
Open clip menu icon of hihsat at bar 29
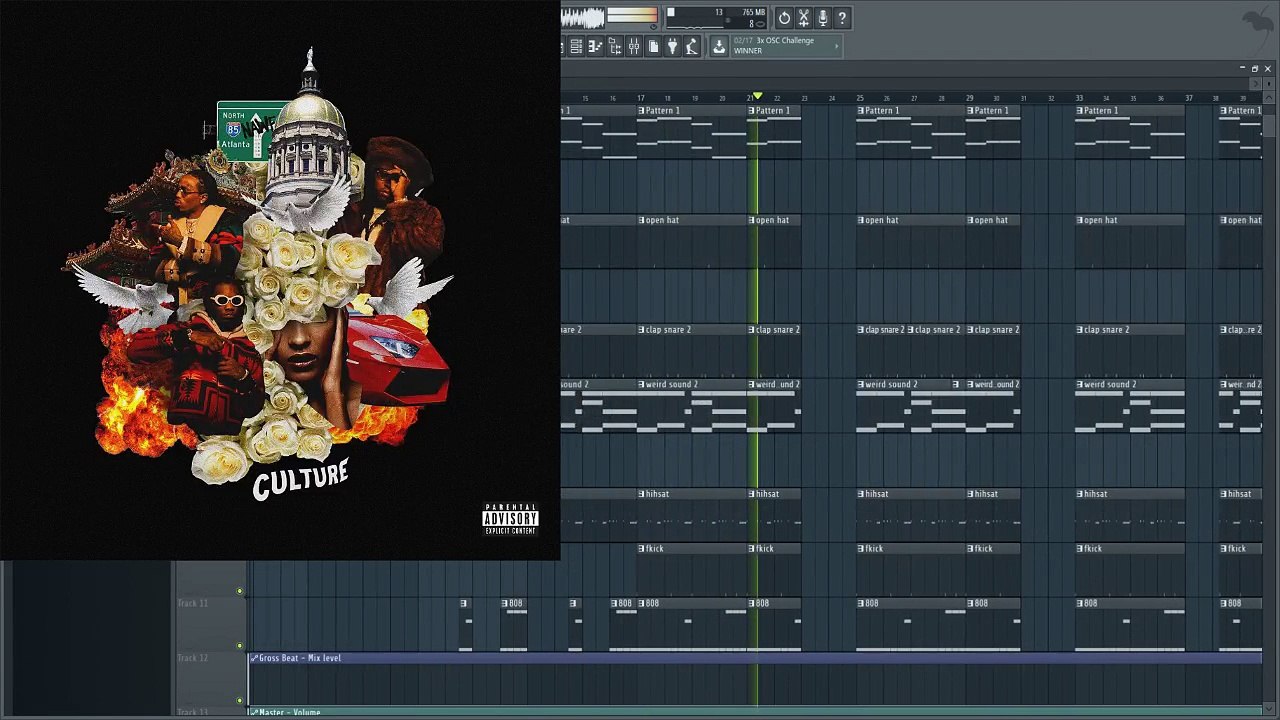coord(972,494)
